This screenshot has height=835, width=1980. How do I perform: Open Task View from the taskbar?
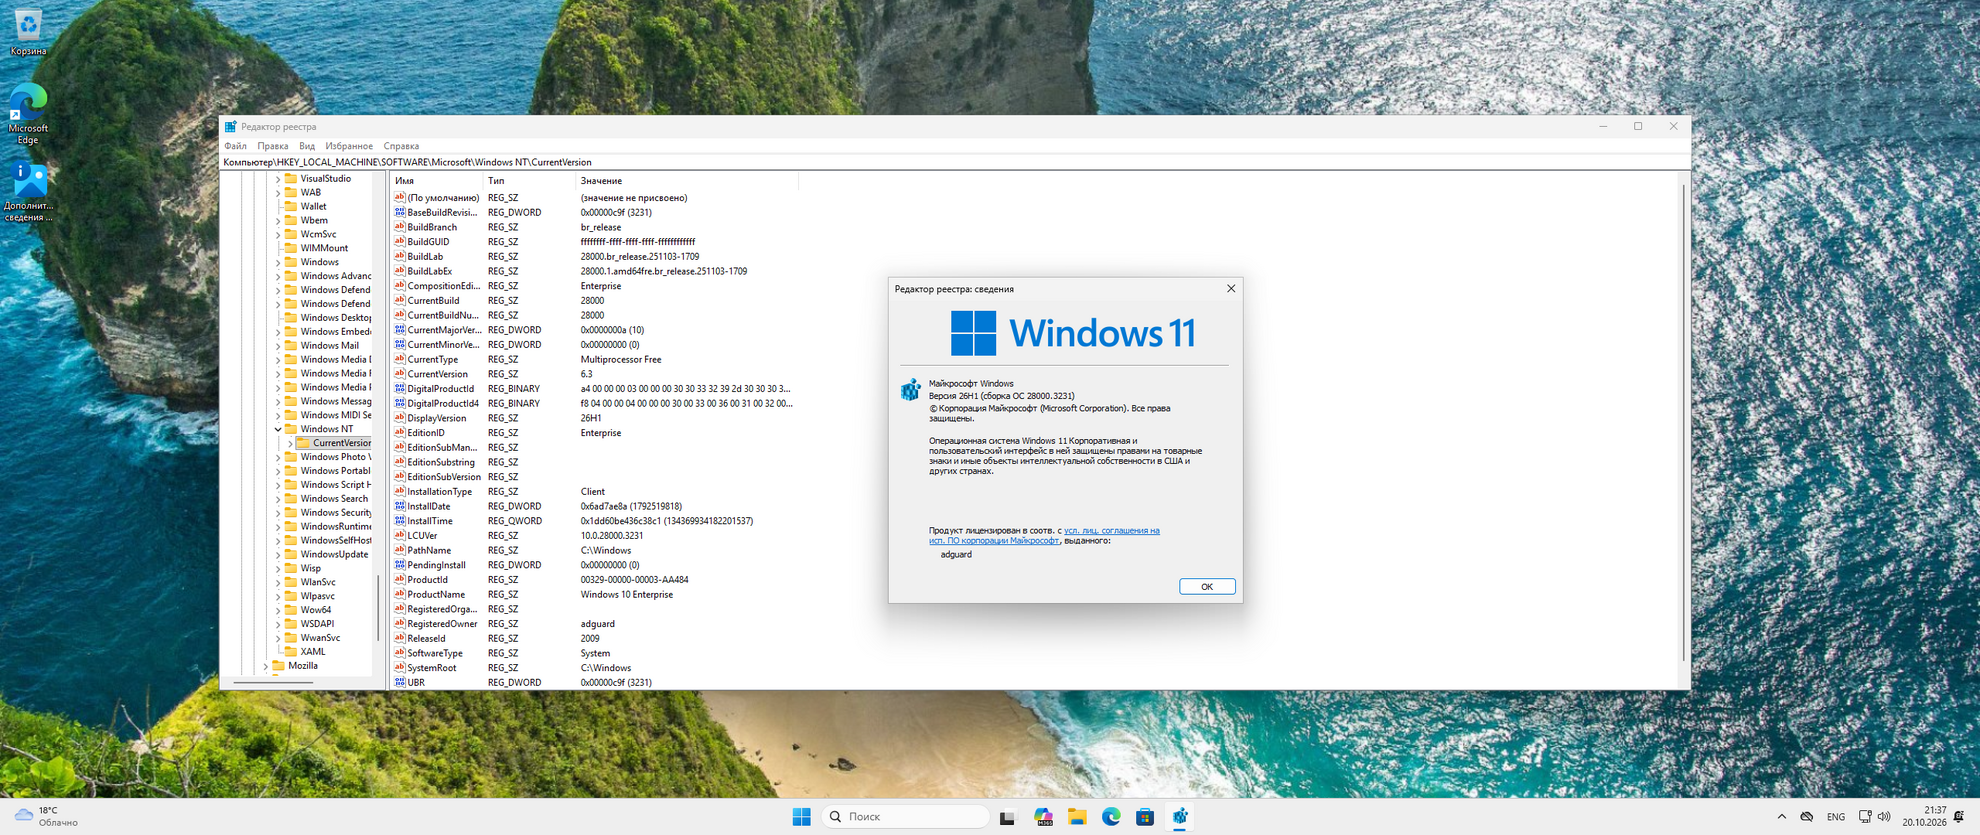click(1007, 817)
